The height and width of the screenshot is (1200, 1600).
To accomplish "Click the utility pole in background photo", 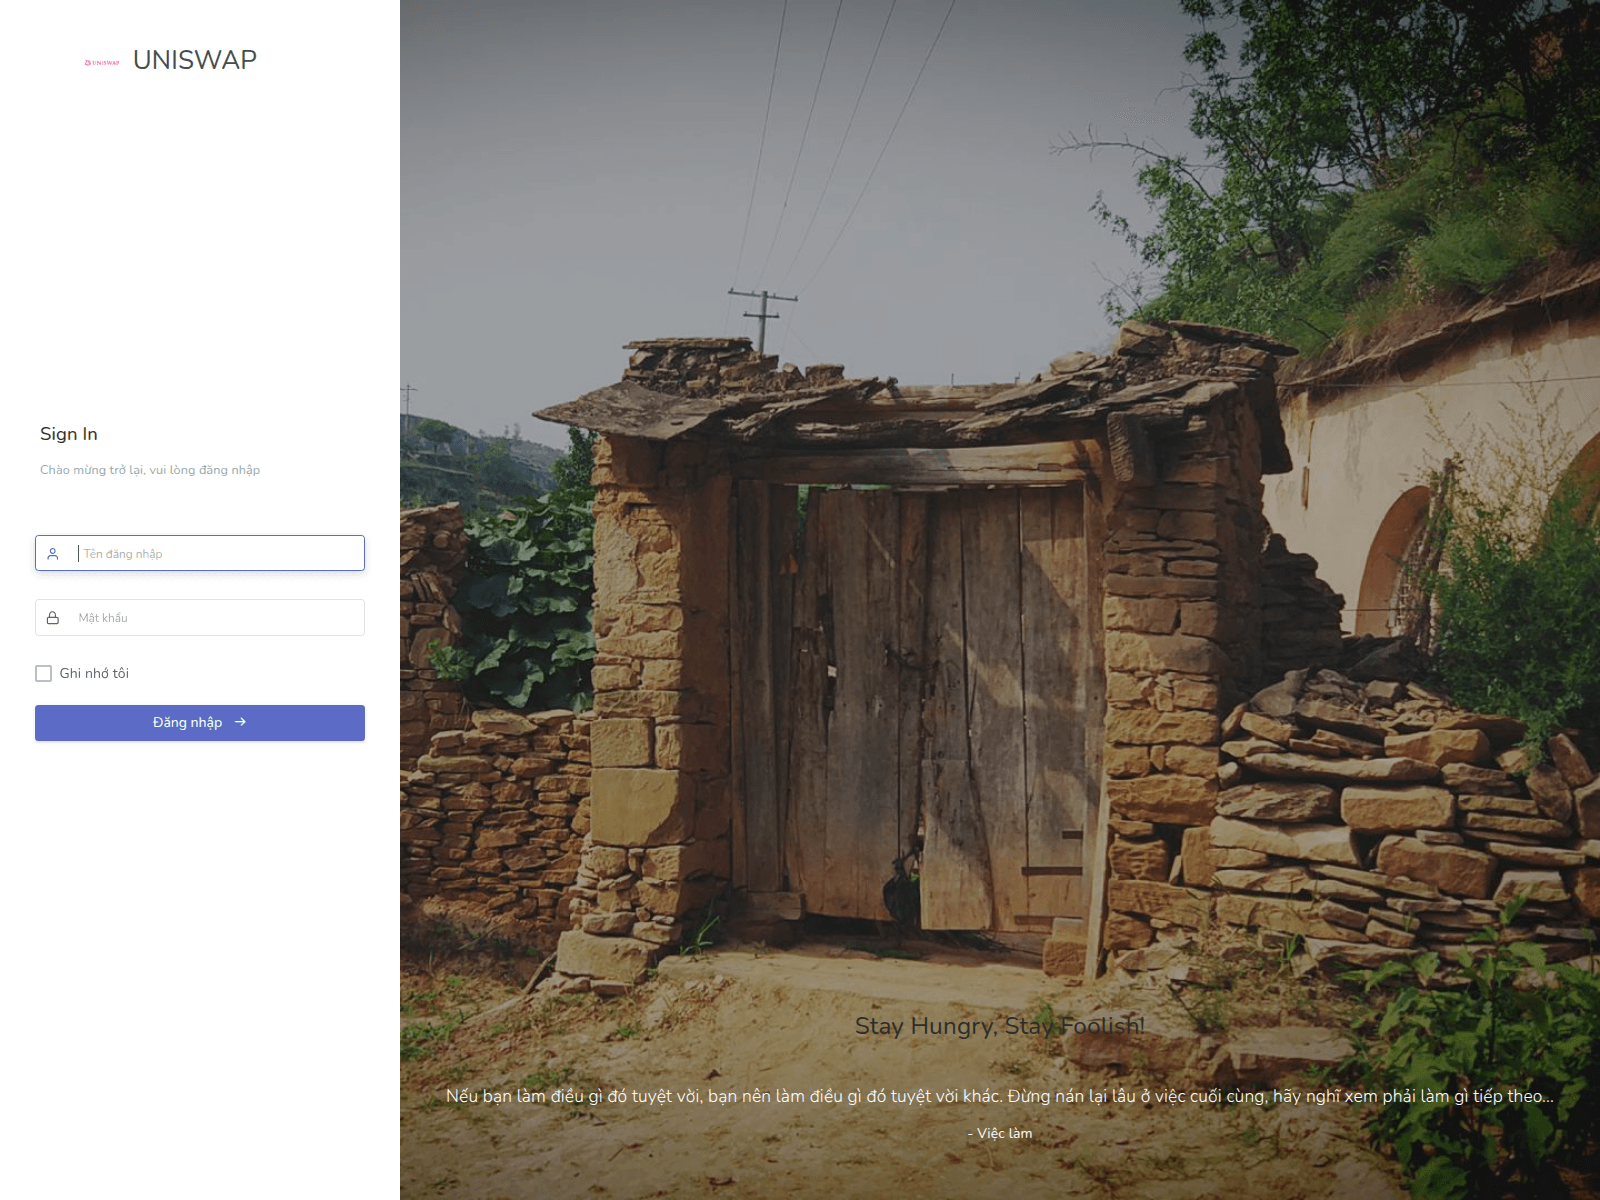I will 763,318.
